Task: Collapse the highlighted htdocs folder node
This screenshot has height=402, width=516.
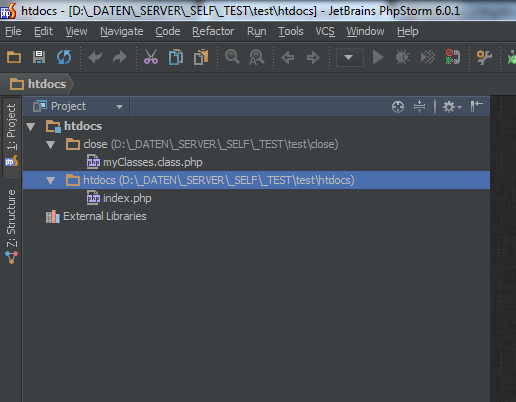Action: (x=51, y=181)
